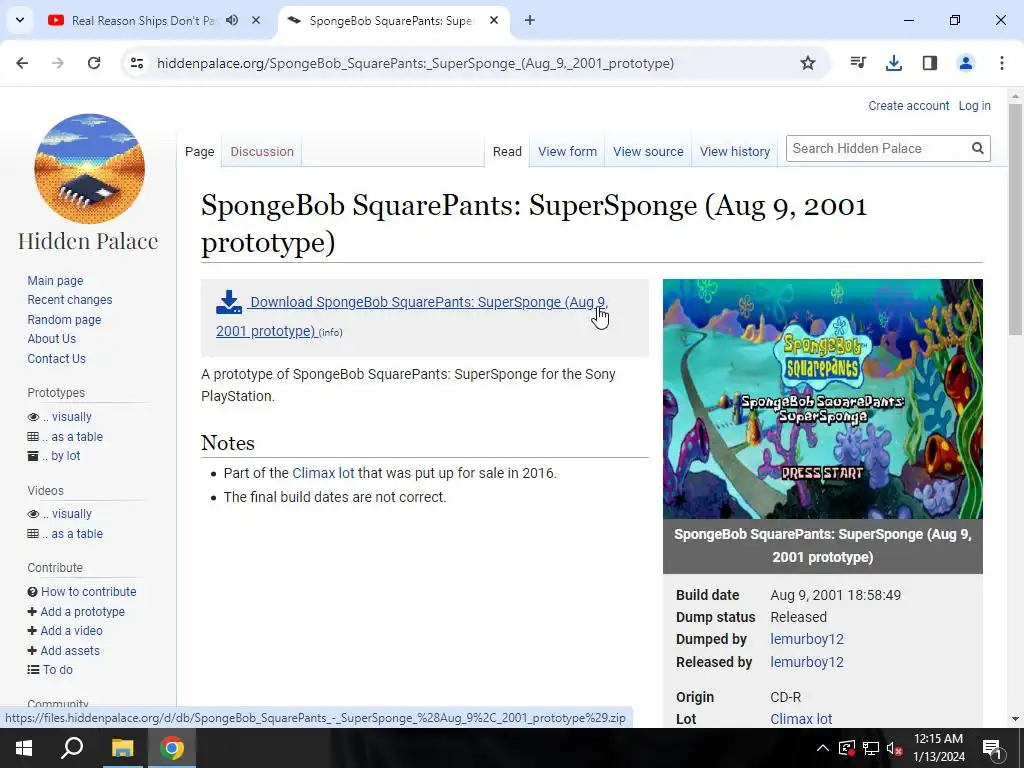1024x768 pixels.
Task: Close the SpongeBob SquarePants tab
Action: click(494, 20)
